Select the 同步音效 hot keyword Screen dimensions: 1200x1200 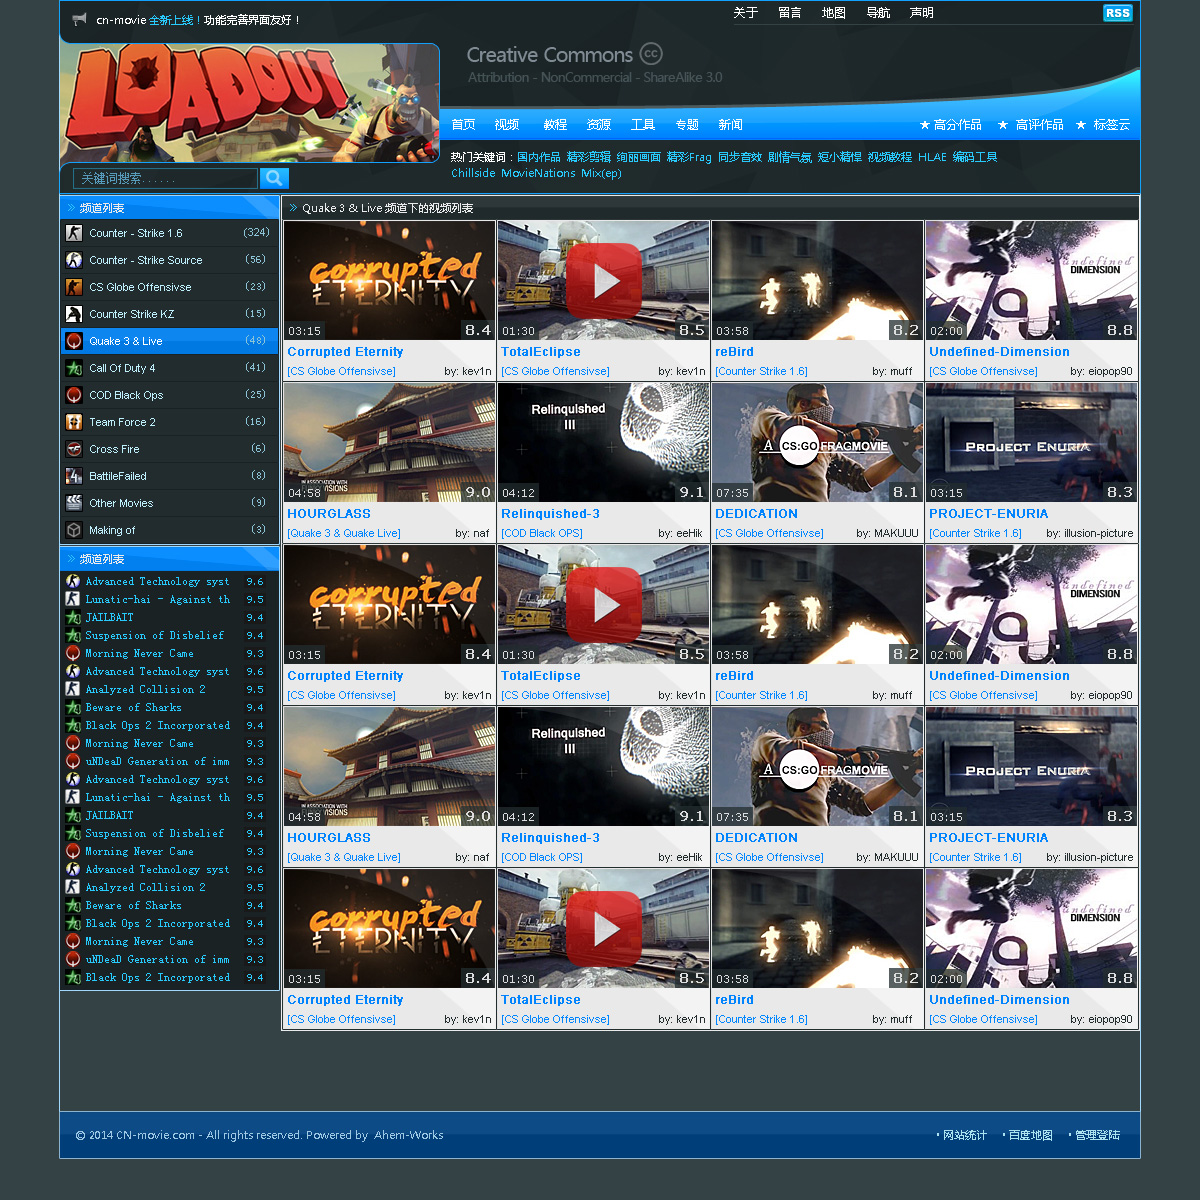click(x=740, y=157)
